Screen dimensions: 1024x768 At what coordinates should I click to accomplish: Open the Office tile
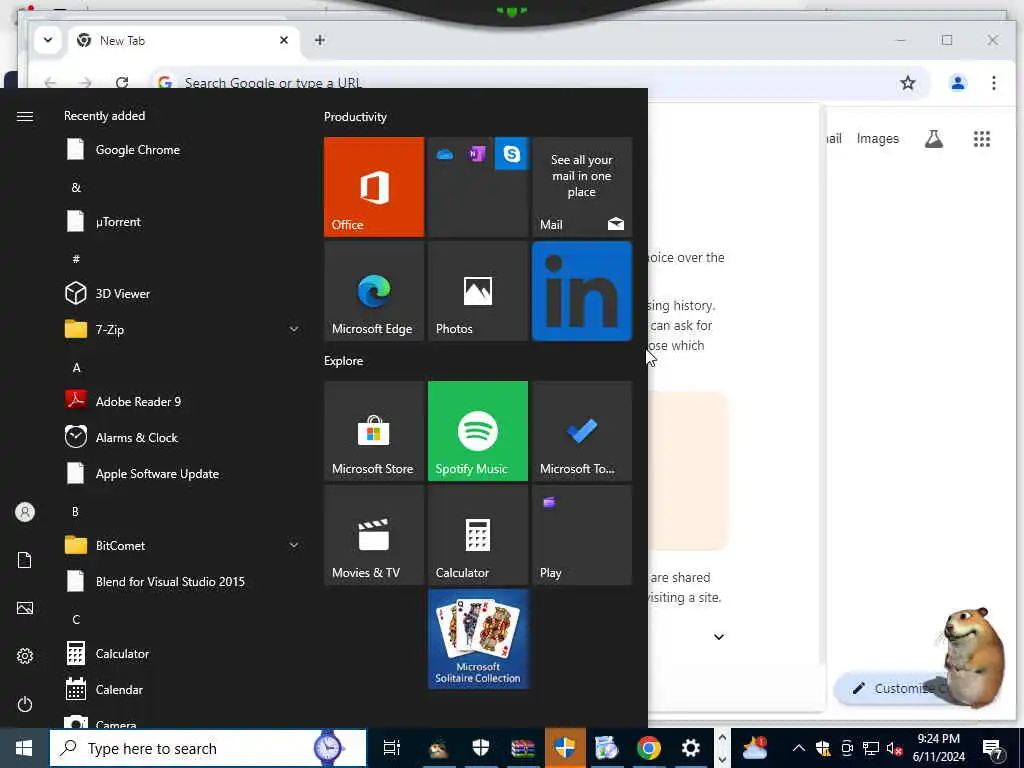(374, 187)
